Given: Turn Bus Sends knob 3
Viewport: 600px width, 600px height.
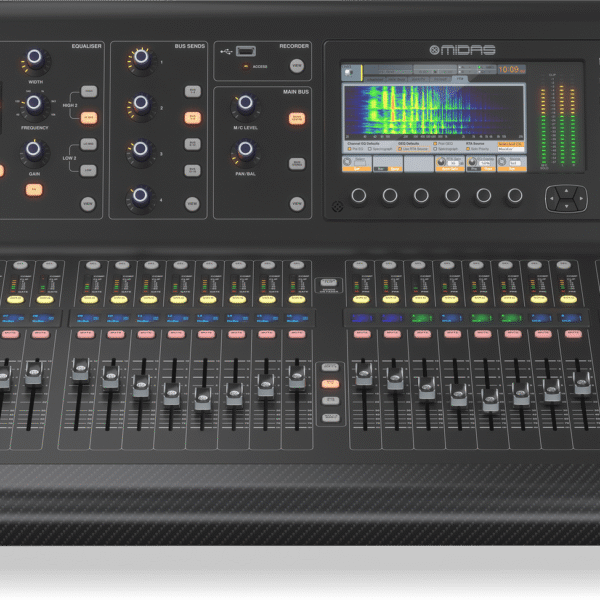Looking at the screenshot, I should [x=141, y=152].
